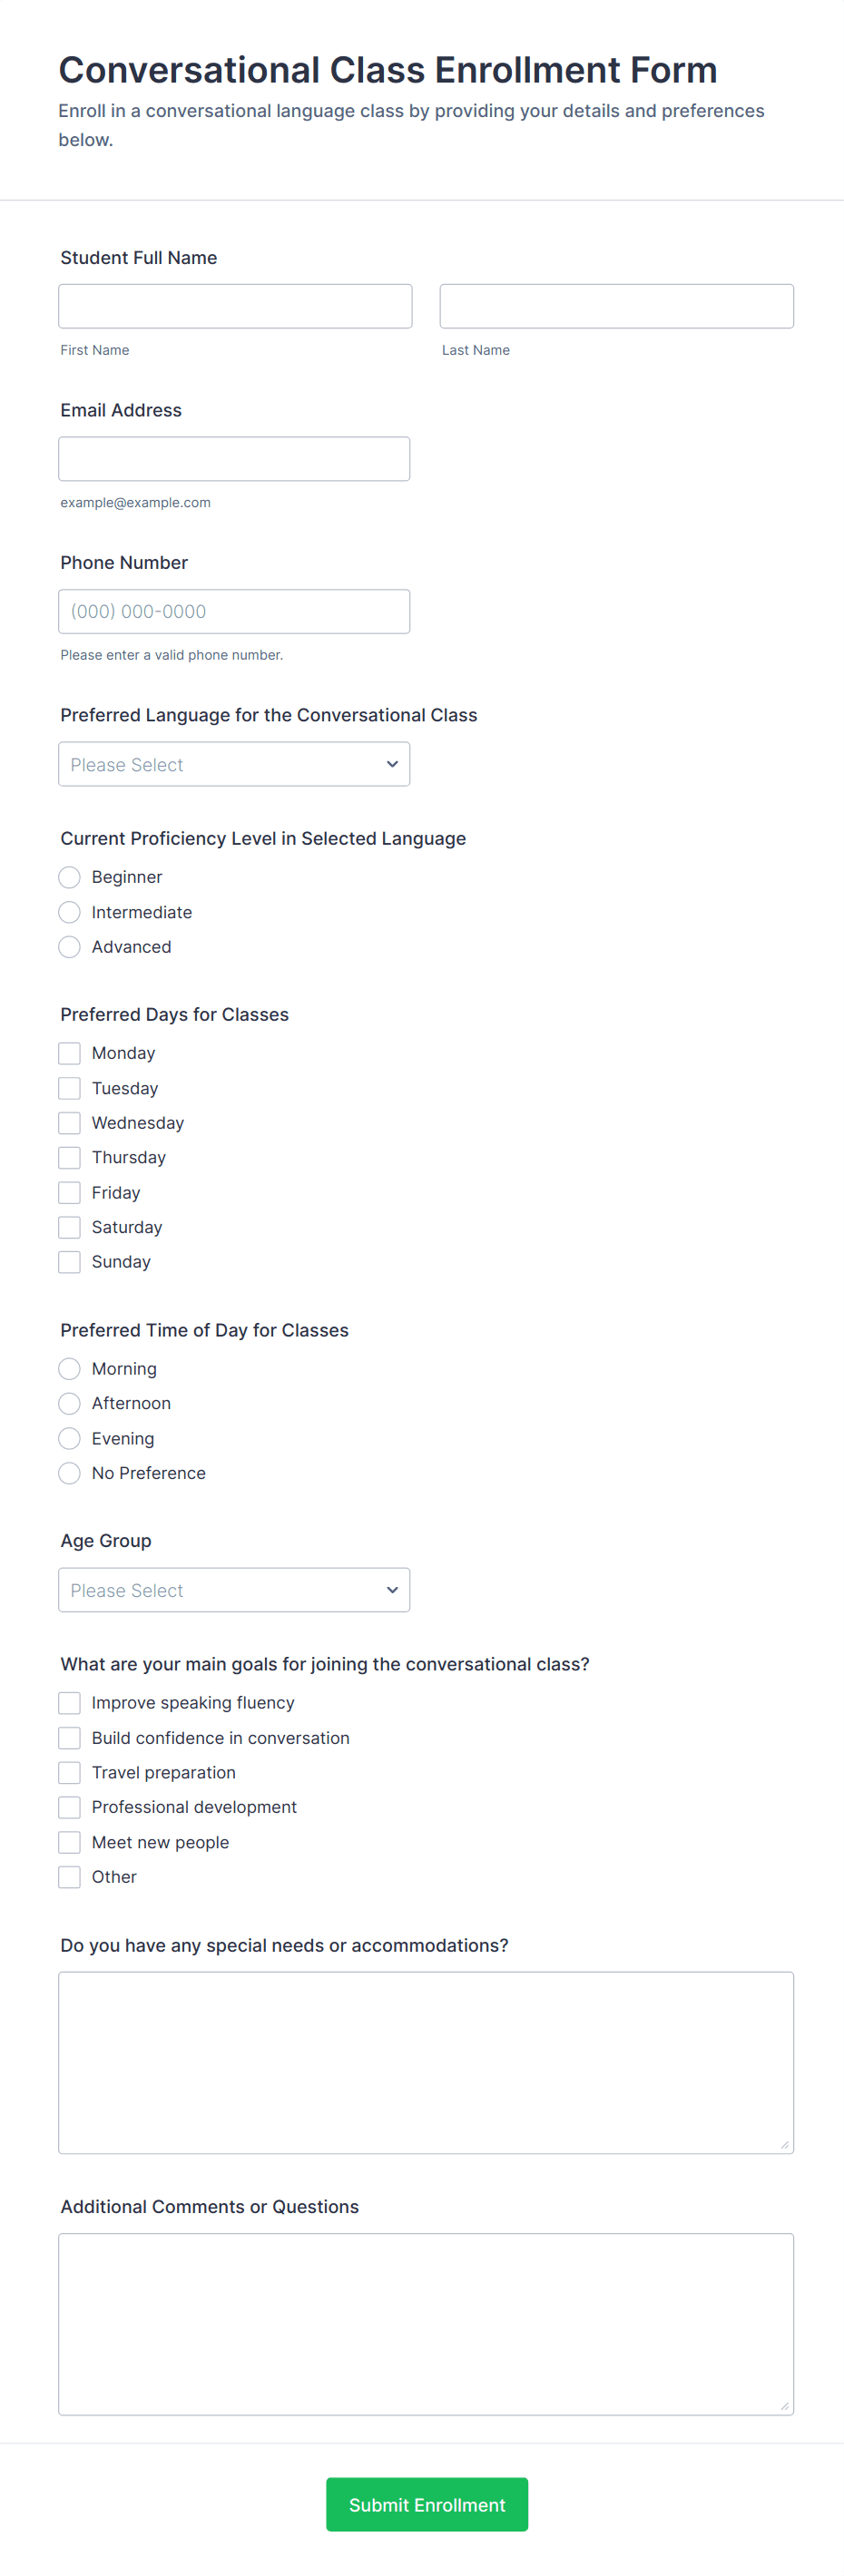Expand the Age Group dropdown
The width and height of the screenshot is (844, 2576).
pyautogui.click(x=234, y=1590)
